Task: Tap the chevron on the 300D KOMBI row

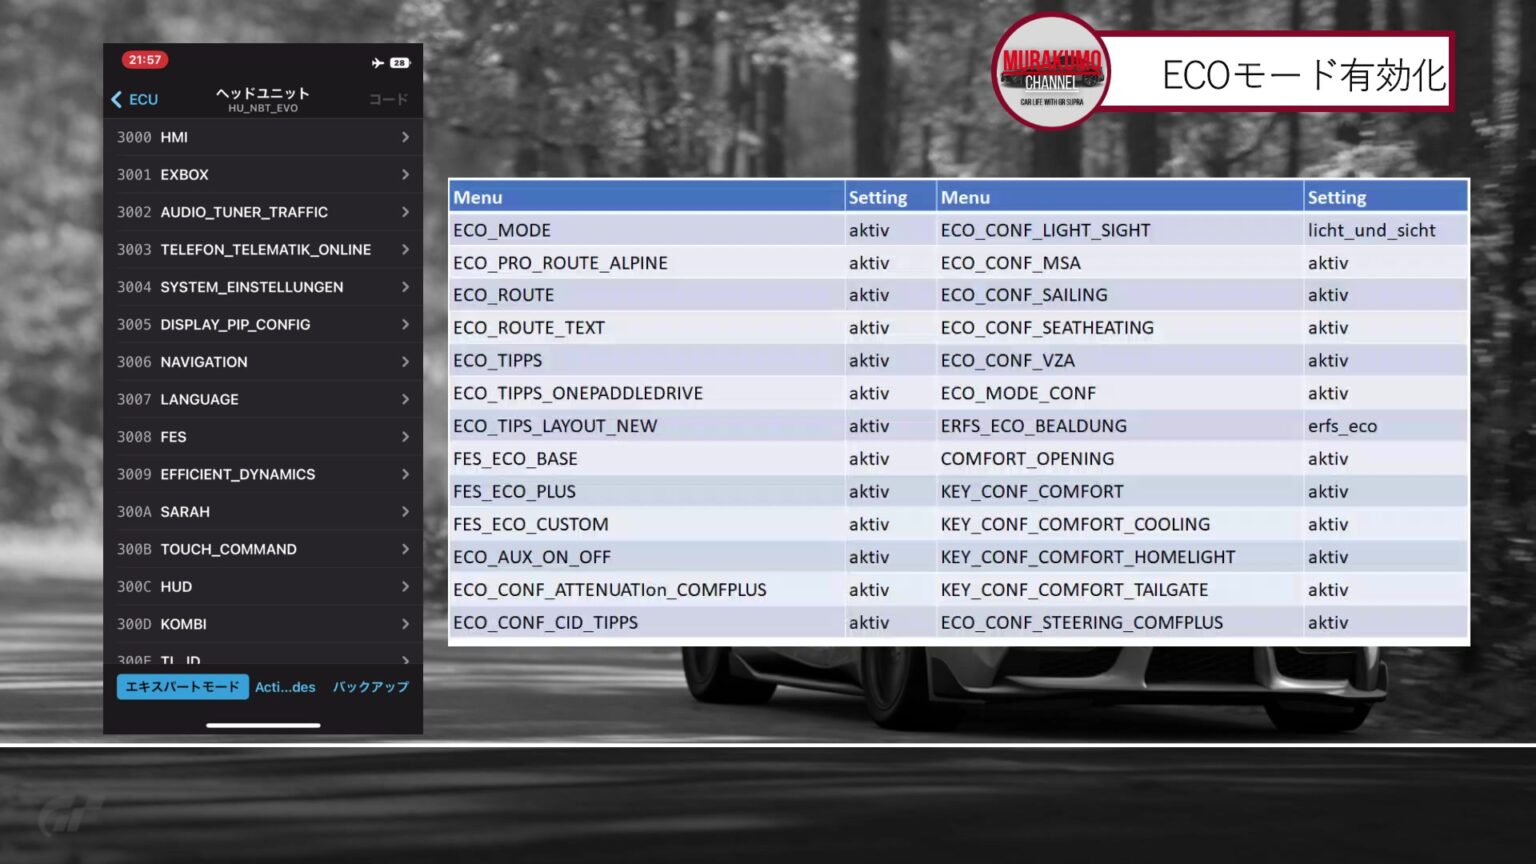Action: (x=406, y=623)
